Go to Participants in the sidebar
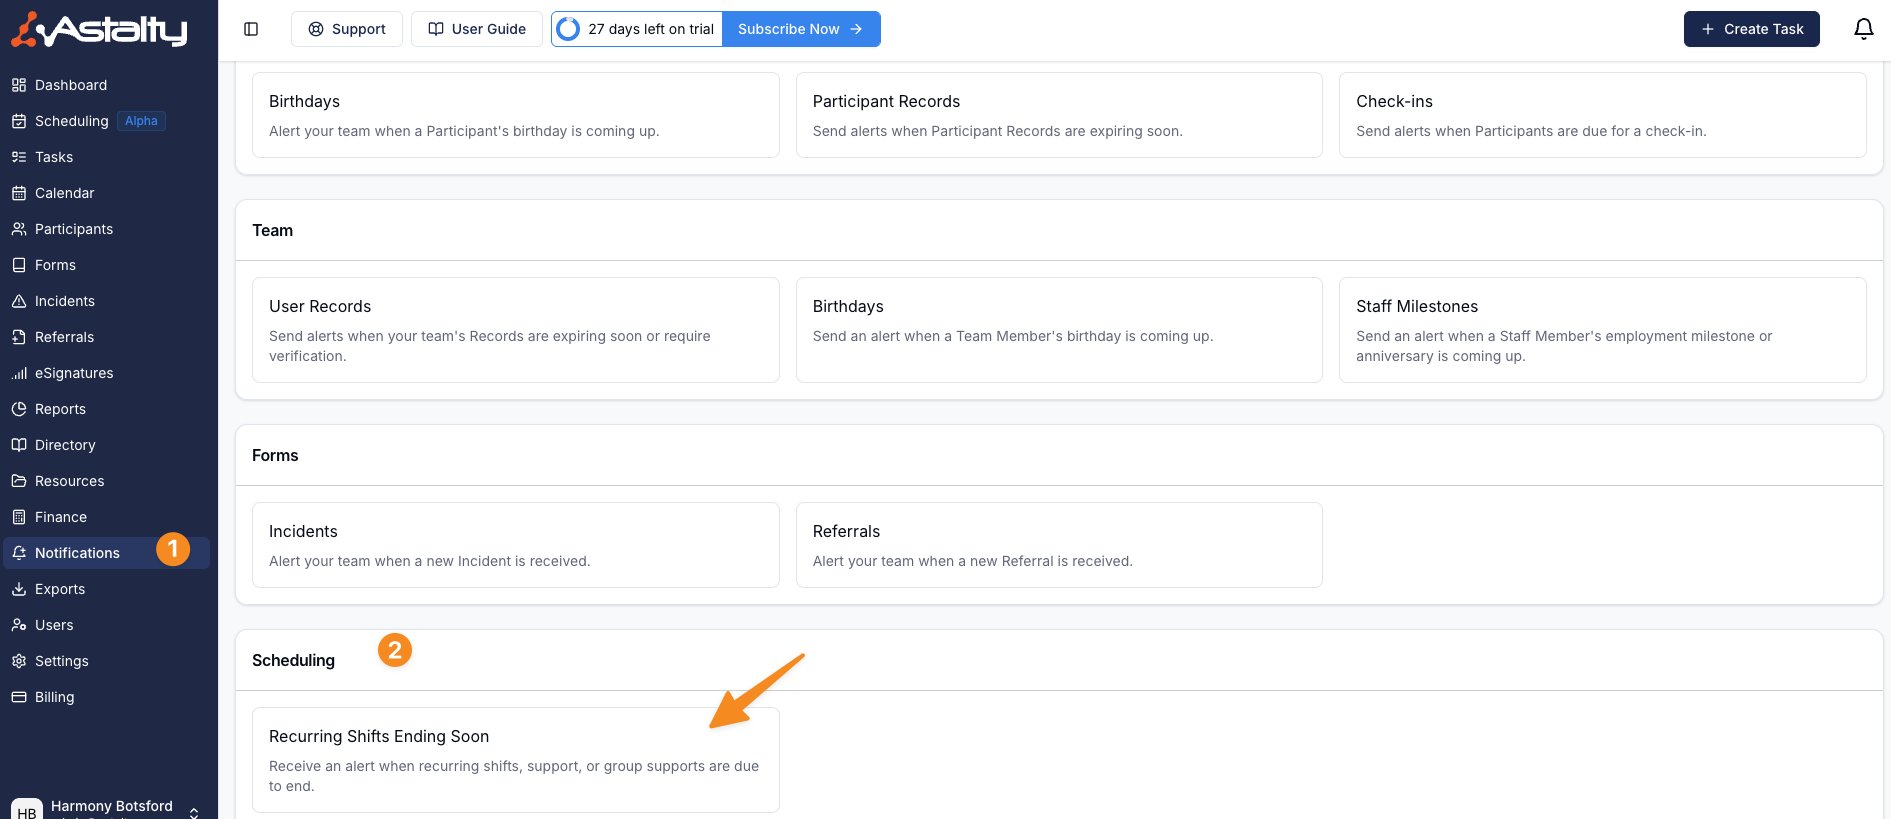The width and height of the screenshot is (1891, 819). 73,229
